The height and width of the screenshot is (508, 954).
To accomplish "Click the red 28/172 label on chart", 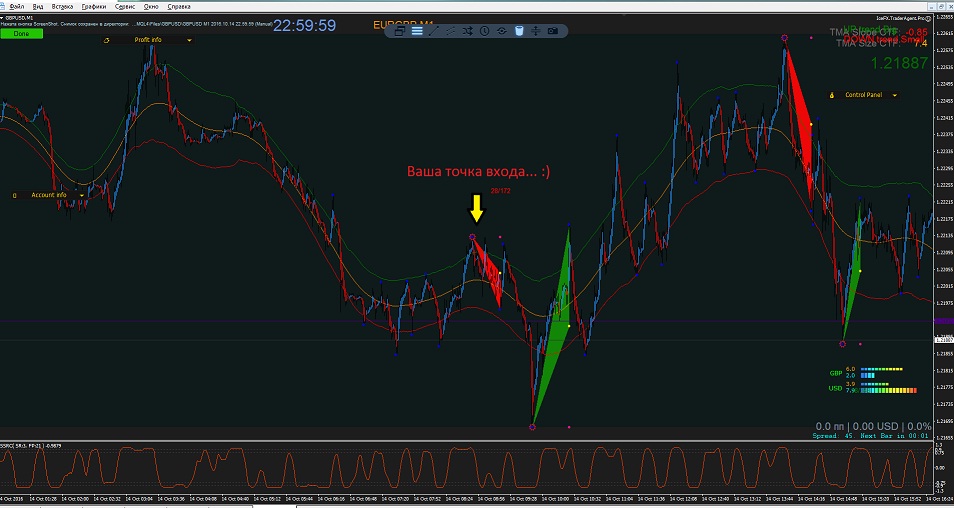I will point(501,191).
